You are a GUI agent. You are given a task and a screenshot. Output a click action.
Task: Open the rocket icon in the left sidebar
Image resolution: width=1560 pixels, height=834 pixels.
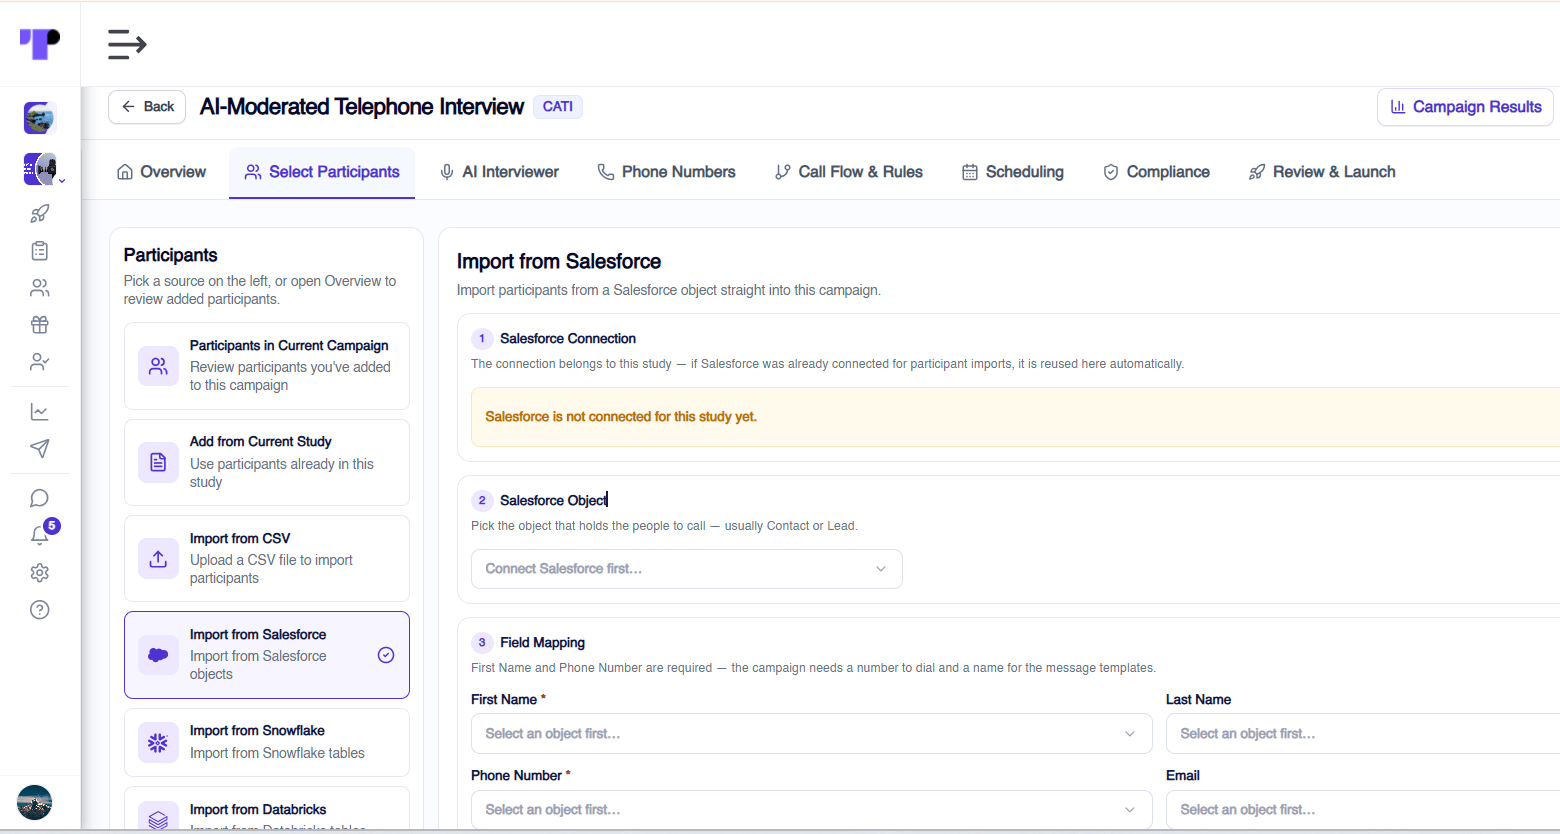pyautogui.click(x=40, y=213)
